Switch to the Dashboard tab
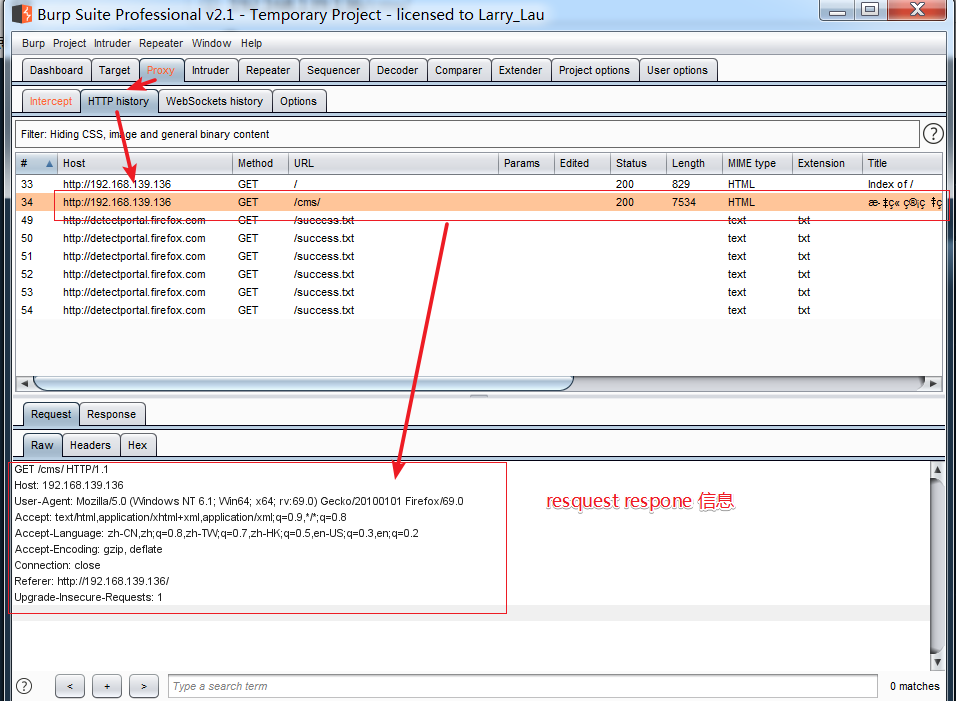 [x=57, y=70]
